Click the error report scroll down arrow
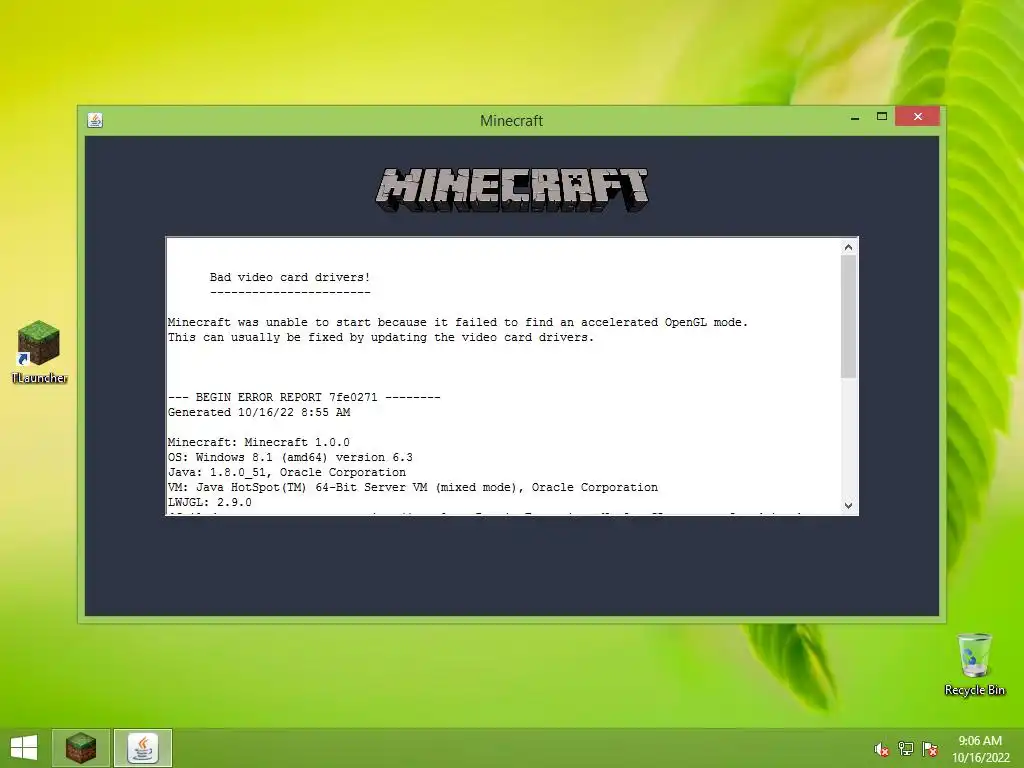The height and width of the screenshot is (768, 1024). pyautogui.click(x=848, y=505)
